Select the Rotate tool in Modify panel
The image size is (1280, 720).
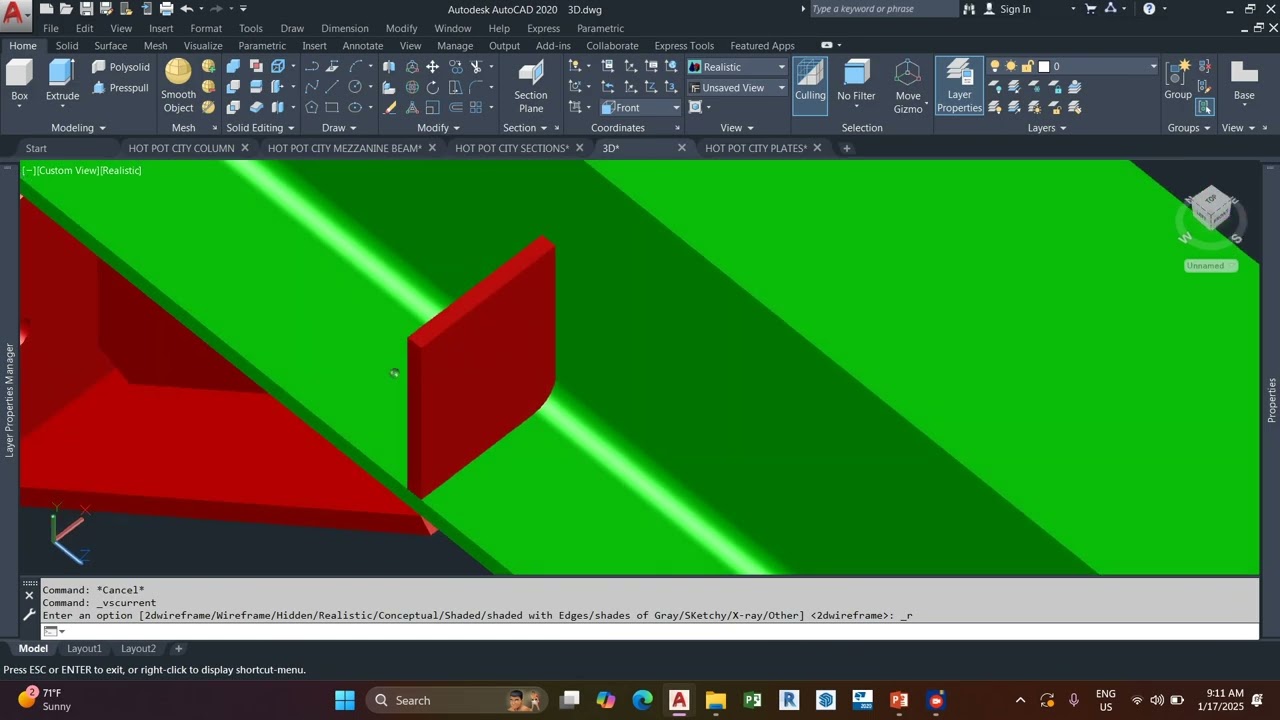[433, 88]
